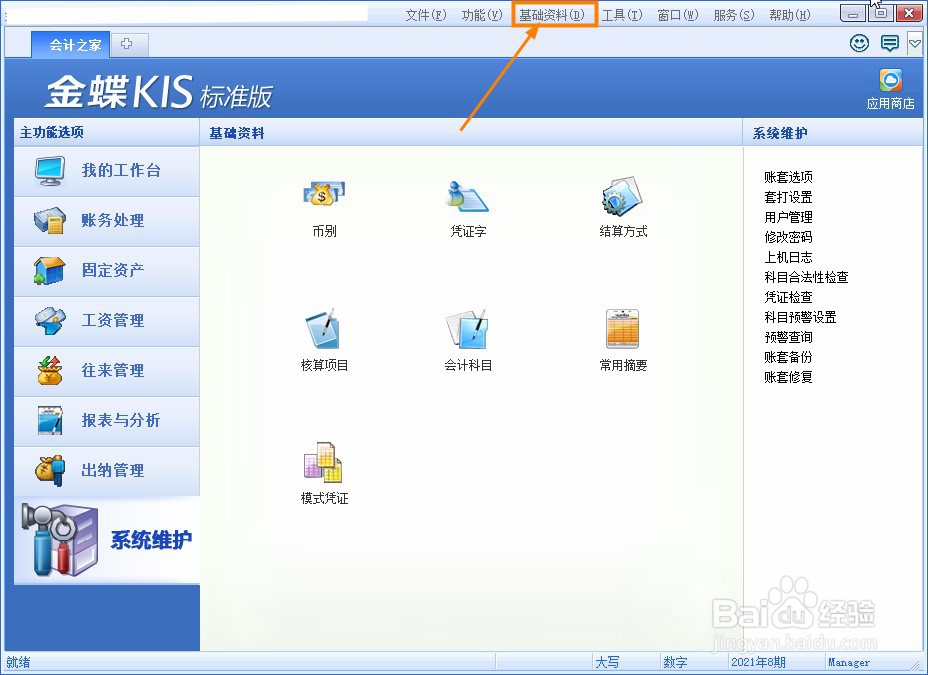Click 数字 indicator in status bar
The image size is (928, 675).
point(675,662)
